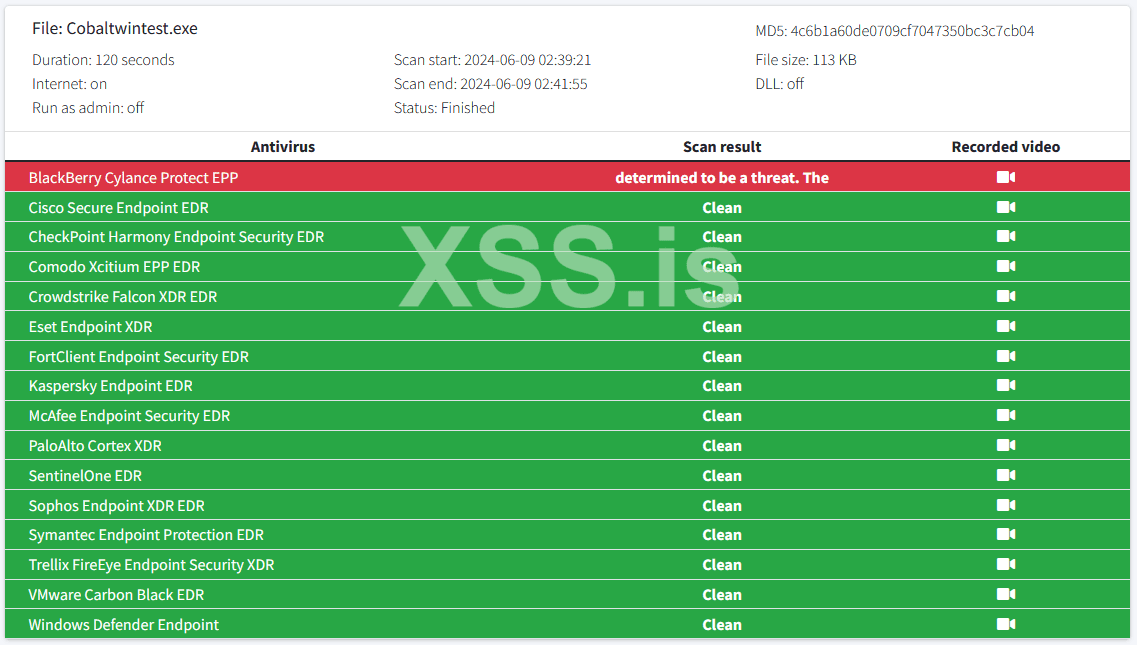Screen dimensions: 1137x645
Task: Play recorded video for FortClient Endpoint Security EDR
Action: click(1006, 356)
